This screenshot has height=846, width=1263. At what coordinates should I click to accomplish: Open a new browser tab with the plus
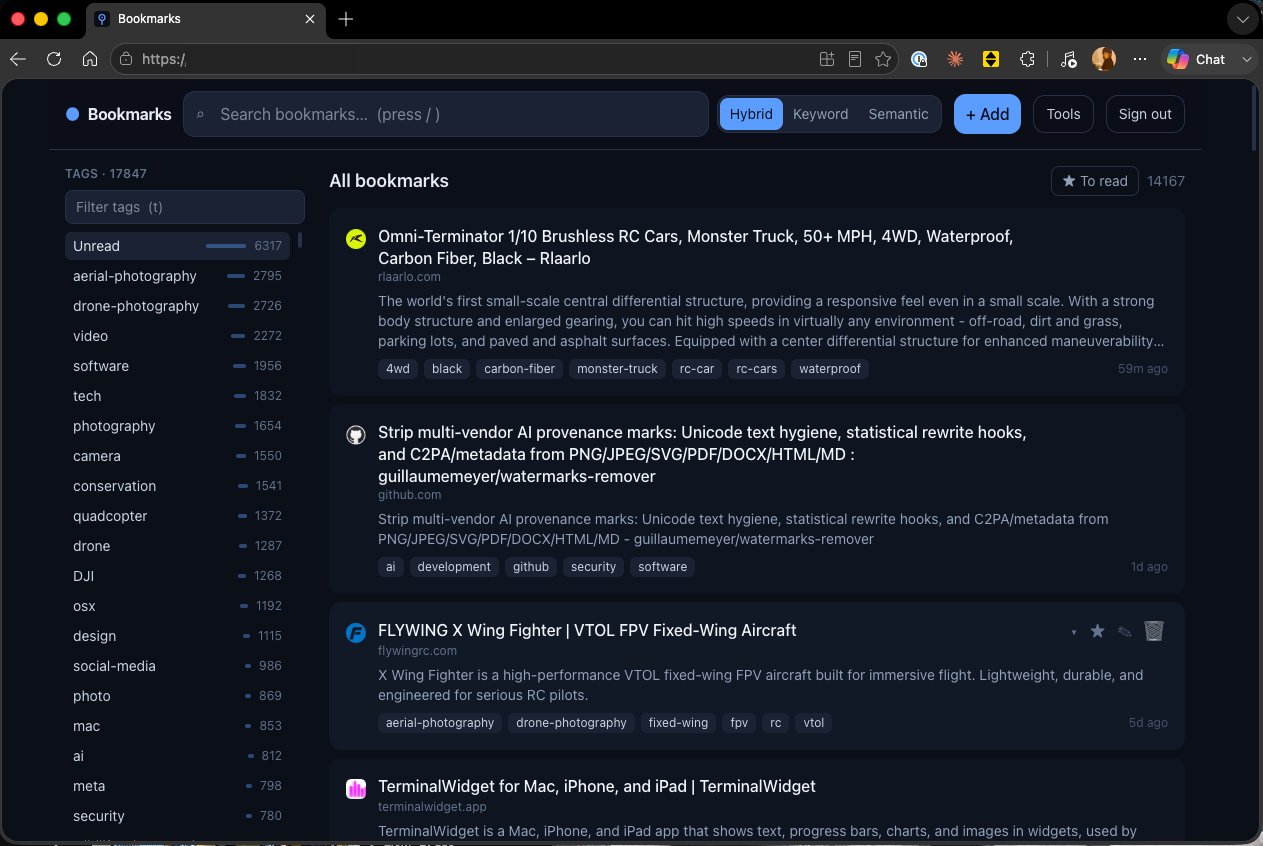tap(346, 19)
